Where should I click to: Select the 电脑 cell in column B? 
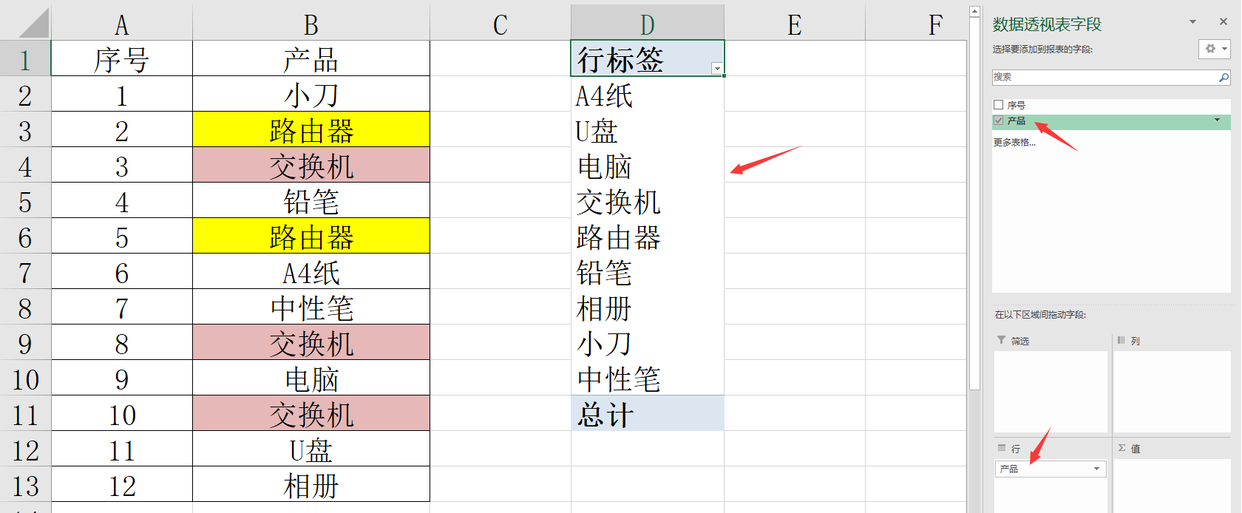click(311, 379)
